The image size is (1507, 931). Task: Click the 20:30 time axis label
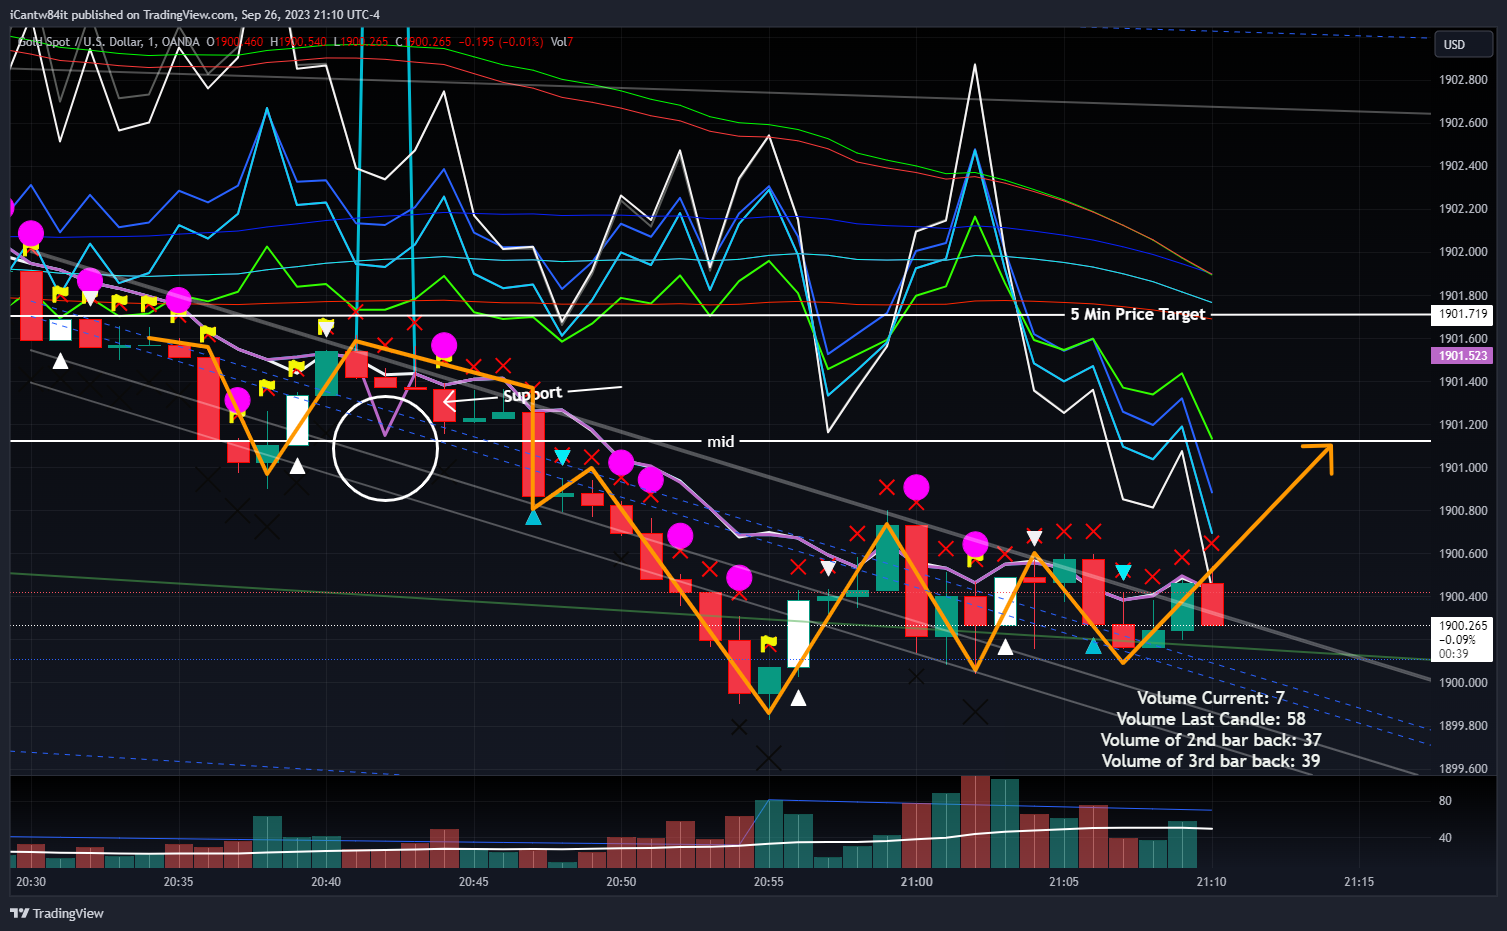click(31, 882)
